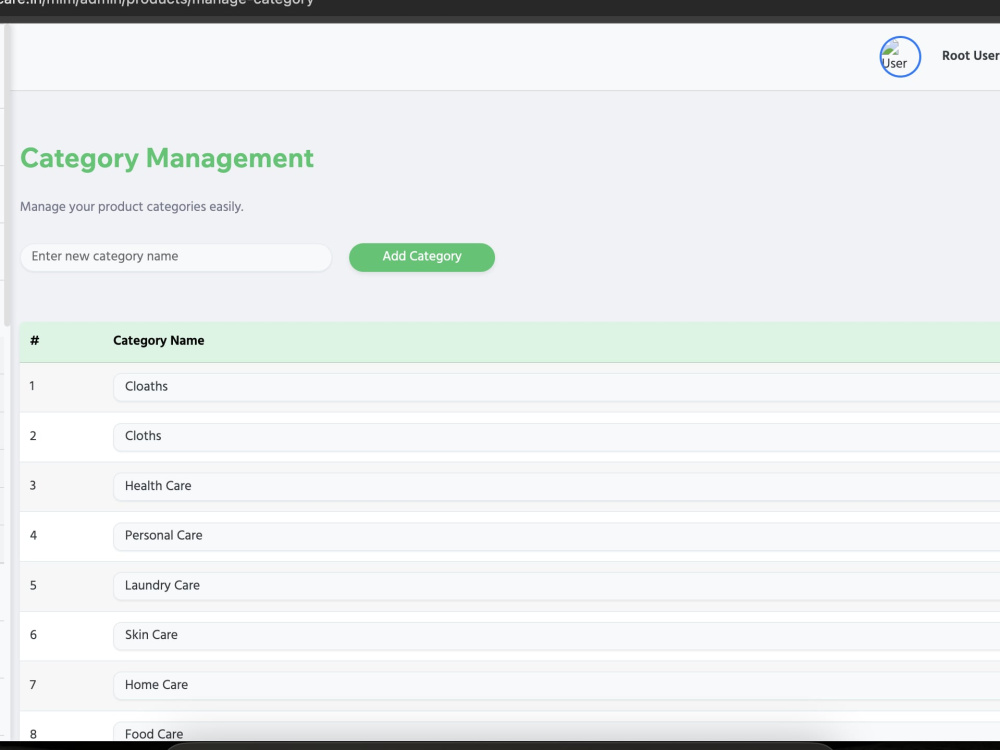The width and height of the screenshot is (1000, 750).
Task: Edit the Food Care category field
Action: (556, 732)
